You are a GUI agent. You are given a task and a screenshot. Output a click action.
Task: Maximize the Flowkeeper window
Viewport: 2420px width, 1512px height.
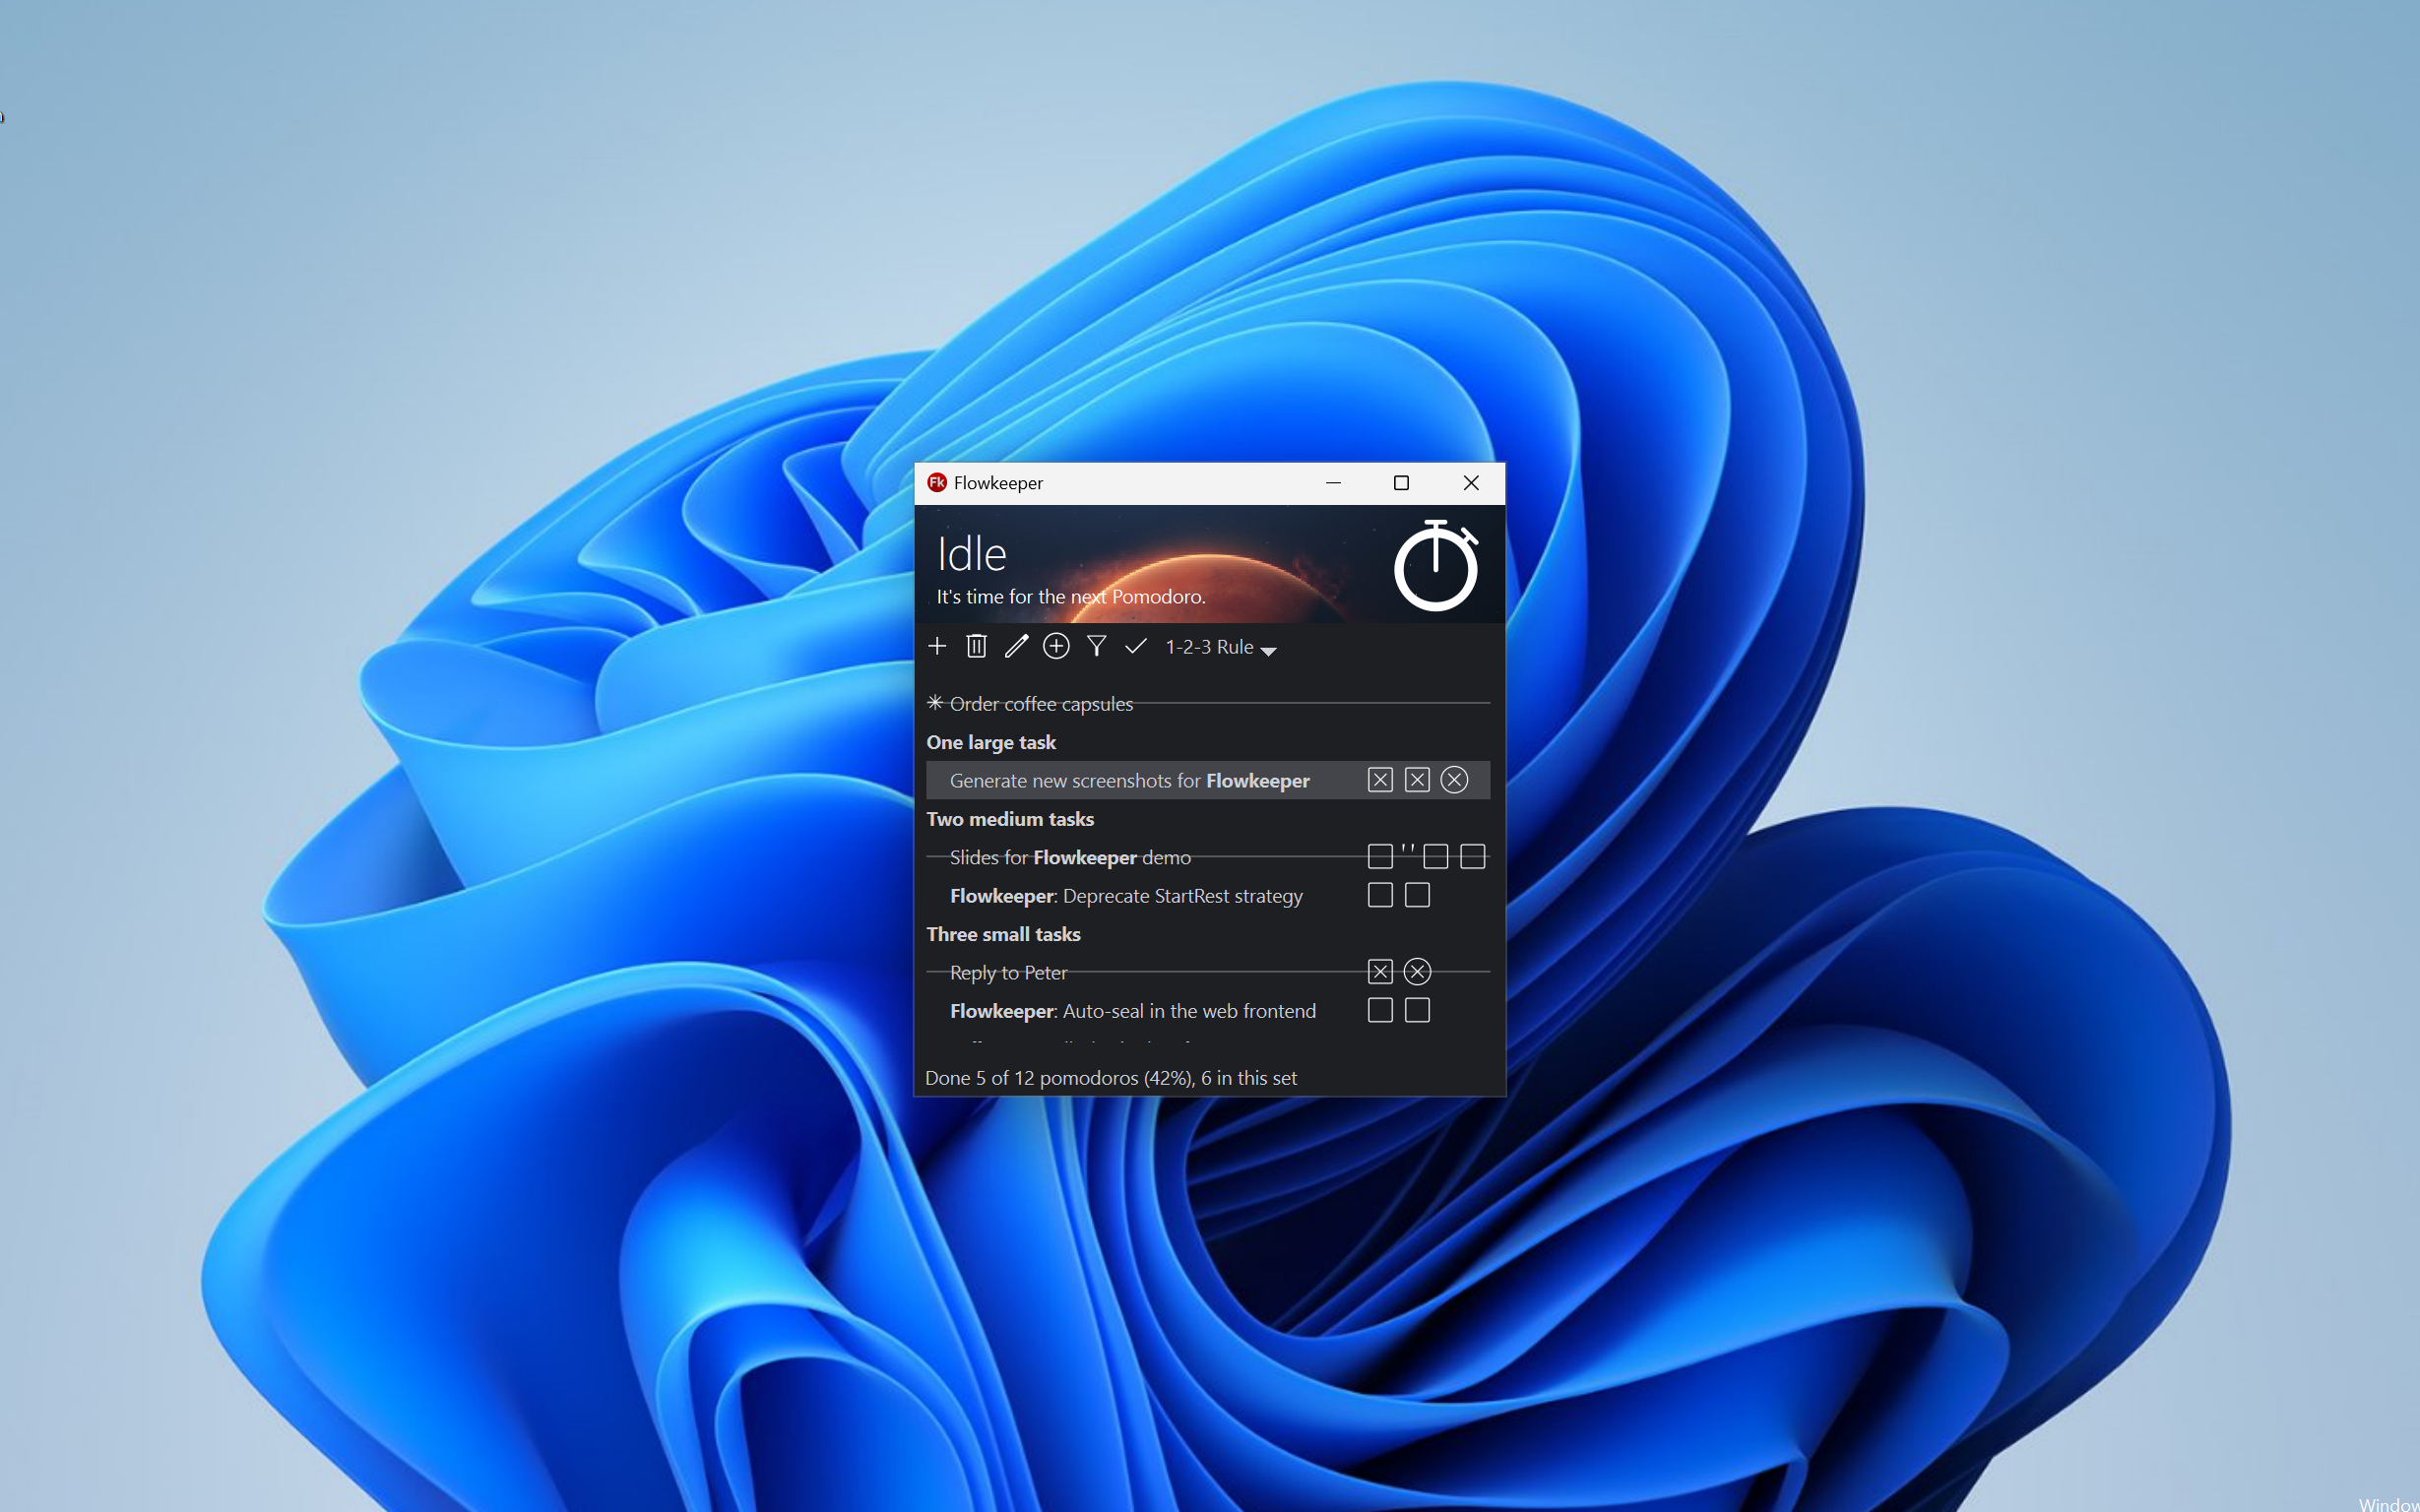[x=1402, y=483]
